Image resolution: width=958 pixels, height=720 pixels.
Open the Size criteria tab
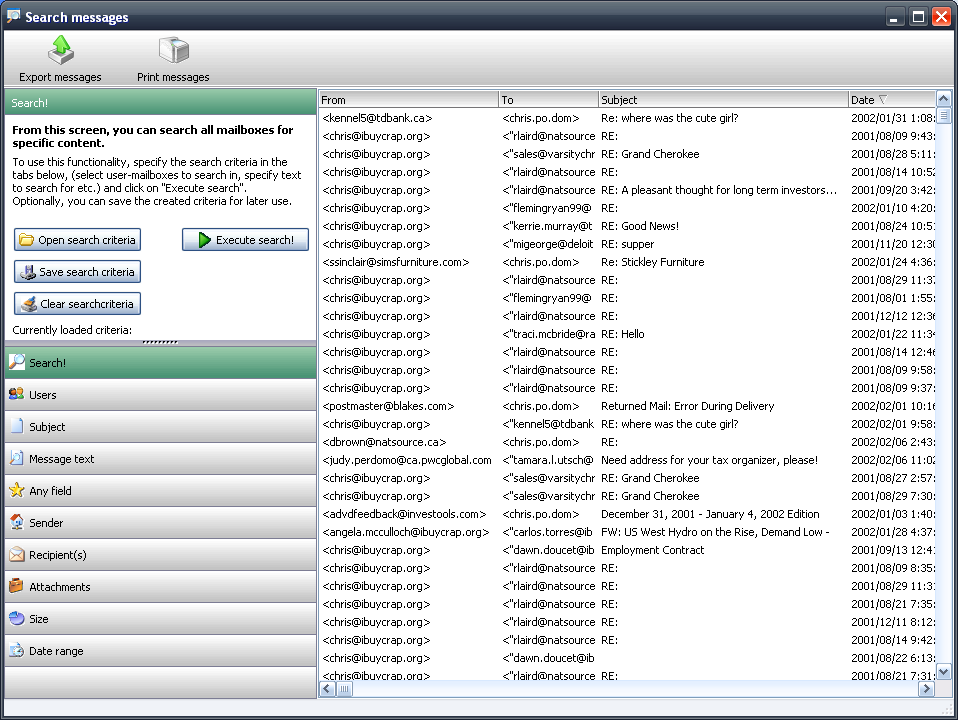[160, 619]
